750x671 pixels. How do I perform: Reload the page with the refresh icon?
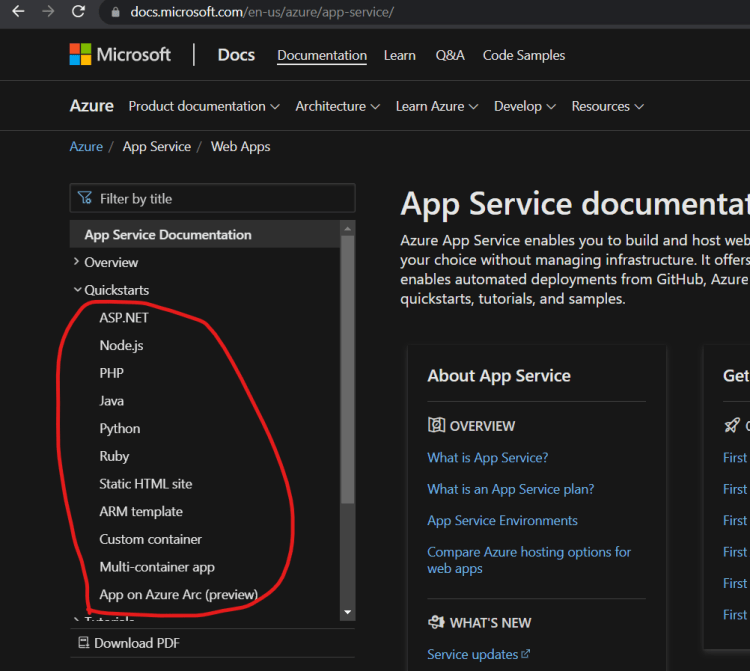78,11
